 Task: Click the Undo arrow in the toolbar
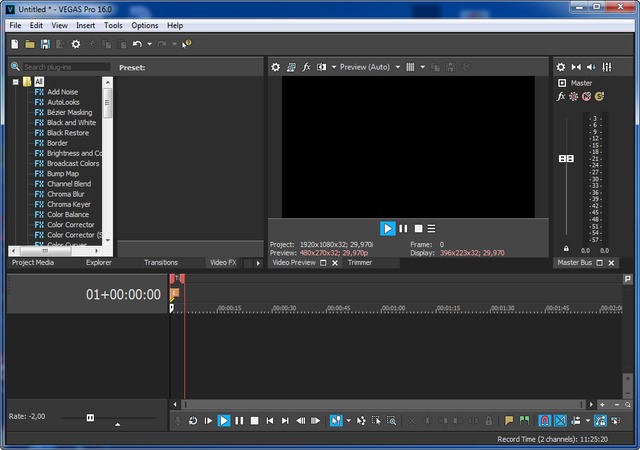[137, 44]
